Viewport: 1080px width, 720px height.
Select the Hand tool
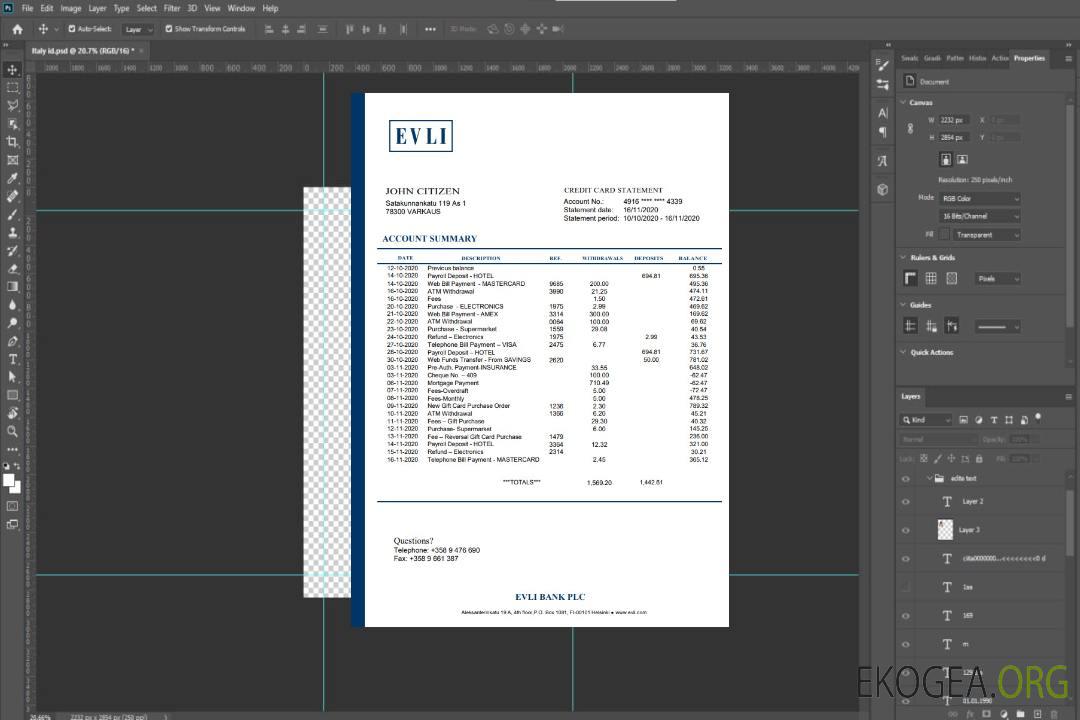point(12,413)
